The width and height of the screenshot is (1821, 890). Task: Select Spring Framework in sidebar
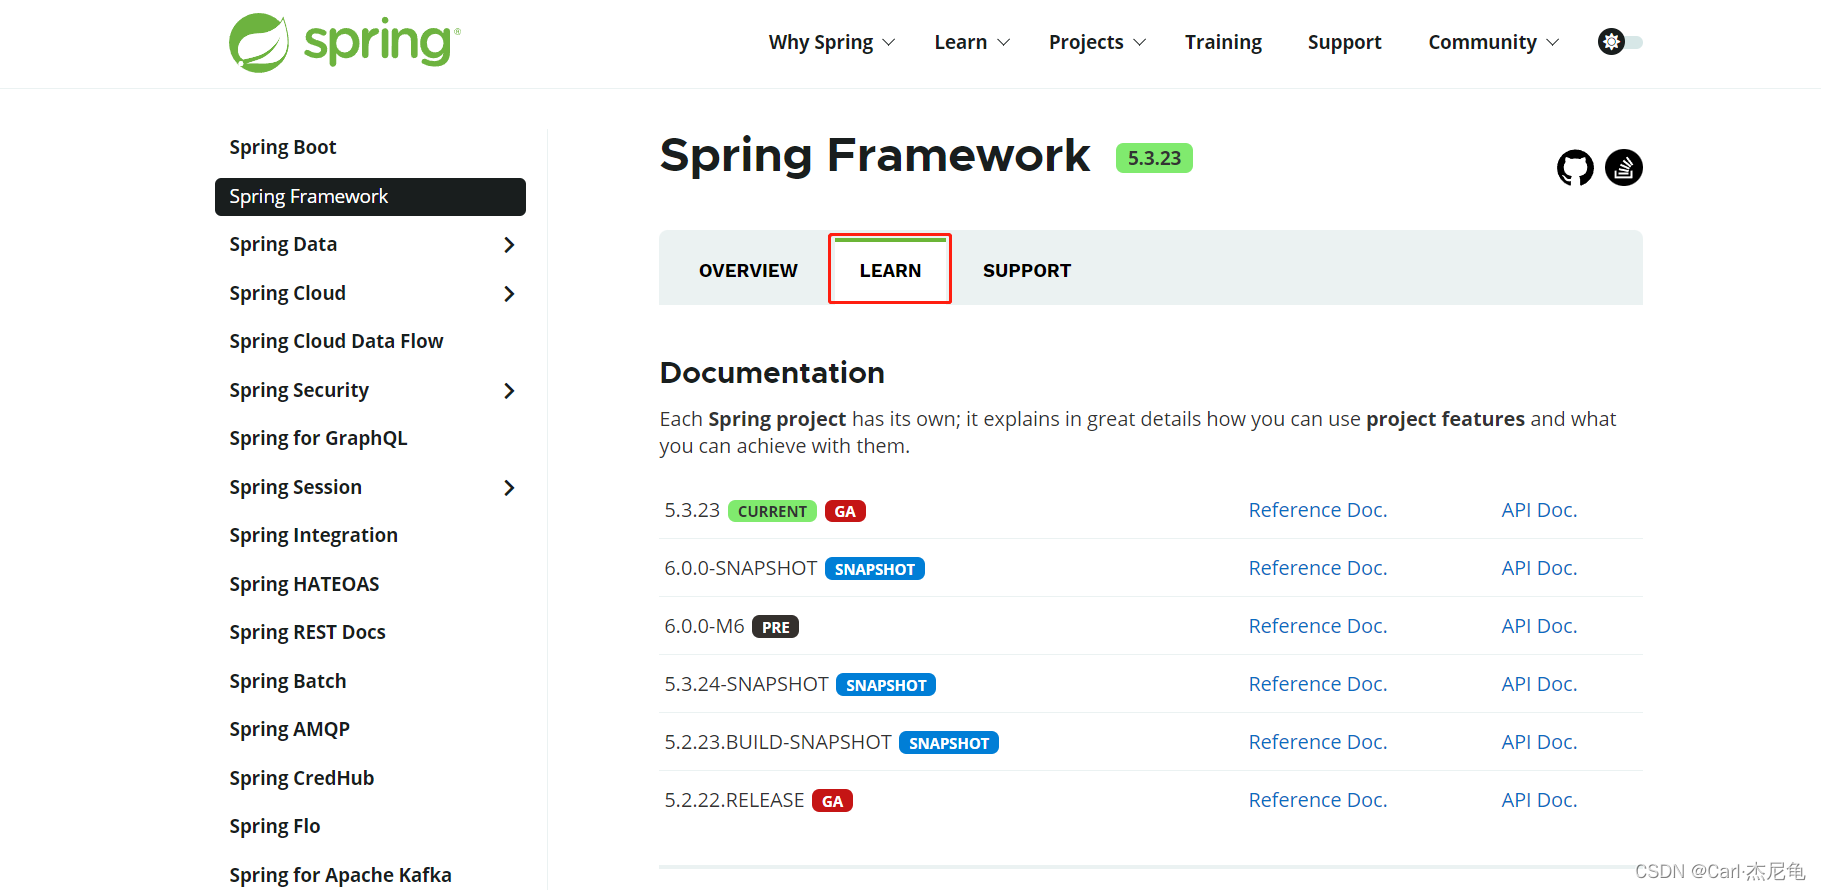click(370, 197)
